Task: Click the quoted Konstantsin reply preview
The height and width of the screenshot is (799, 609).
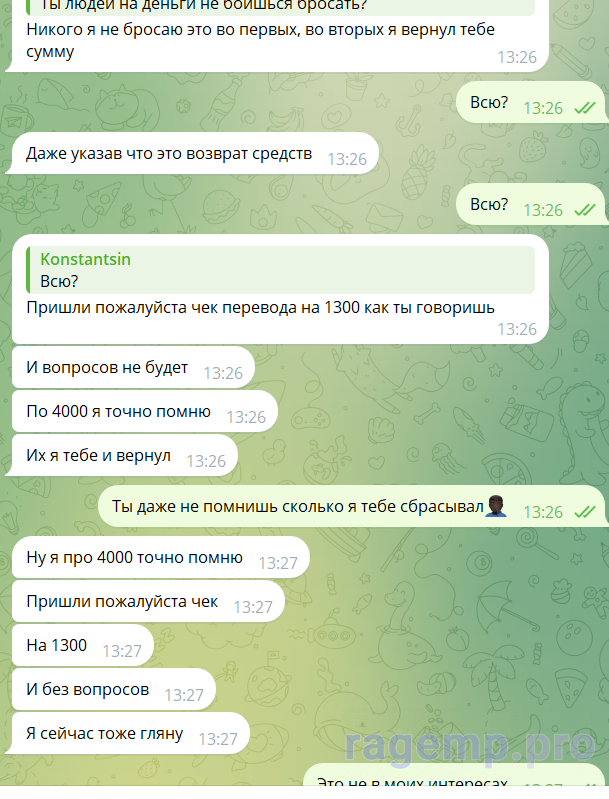Action: coord(281,270)
